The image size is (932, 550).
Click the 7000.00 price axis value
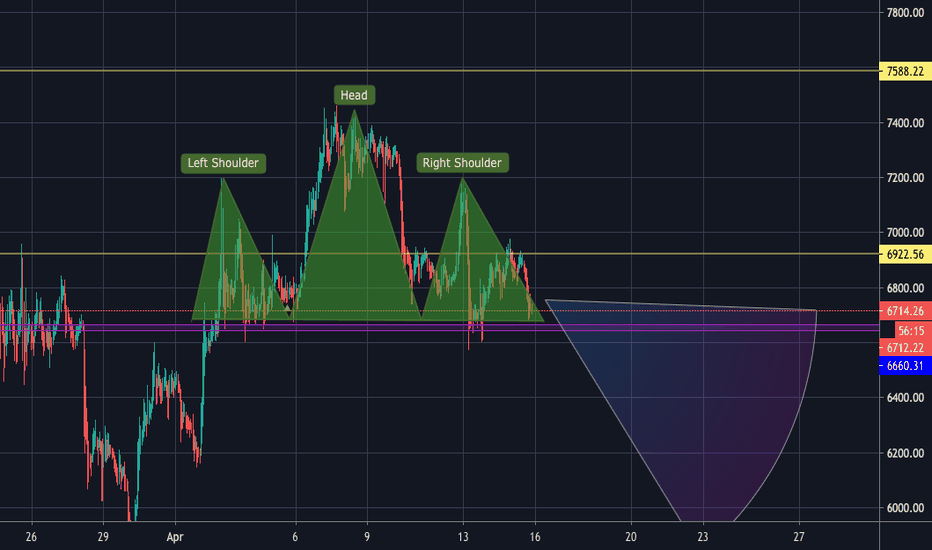905,232
